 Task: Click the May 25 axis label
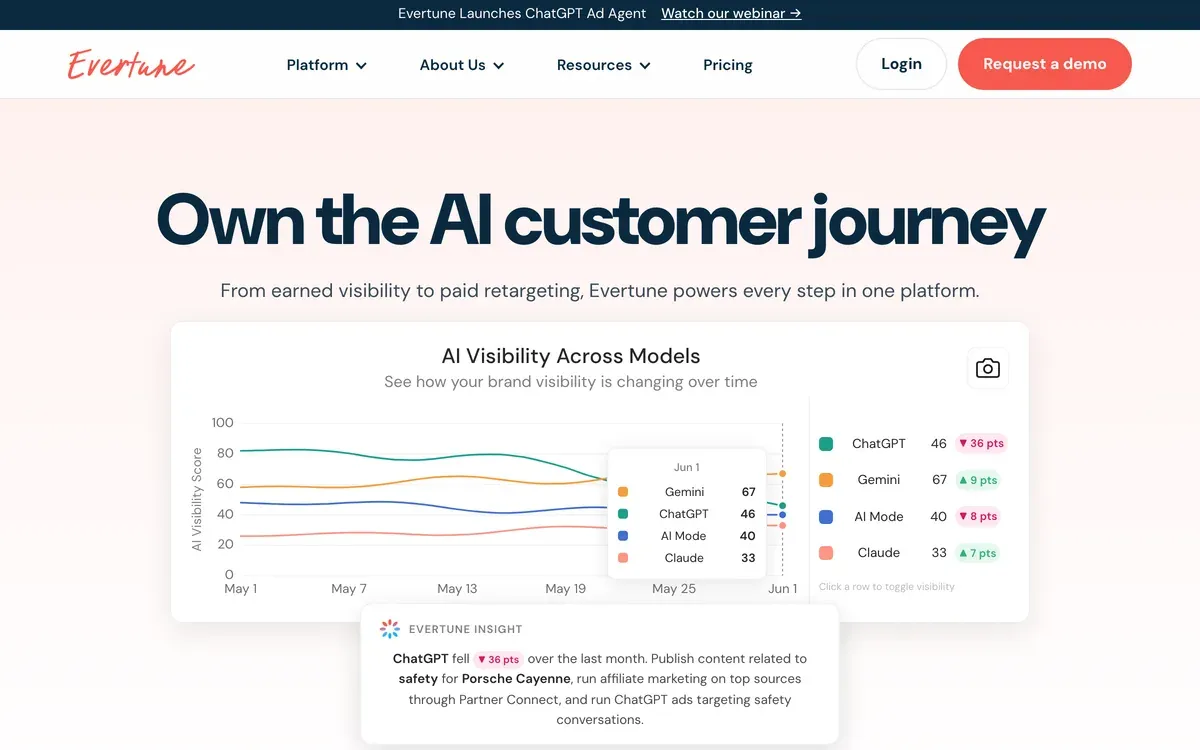pos(674,589)
